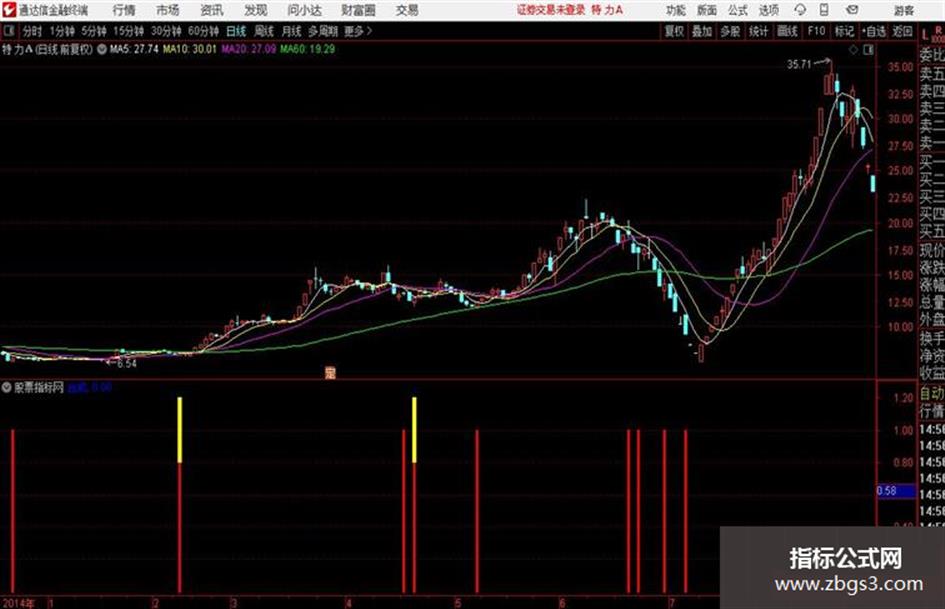Open the 资讯 menu
The image size is (945, 609).
pos(212,10)
